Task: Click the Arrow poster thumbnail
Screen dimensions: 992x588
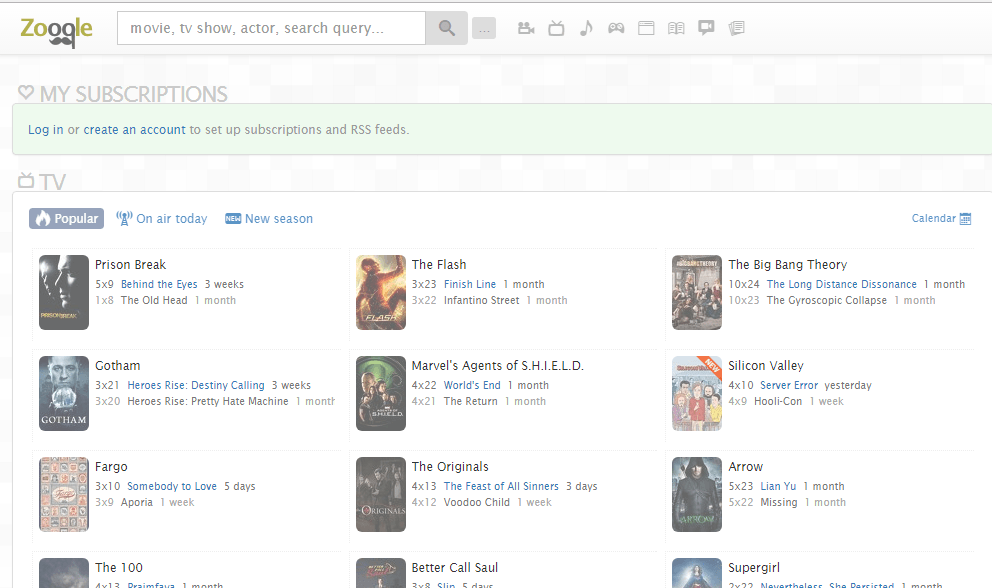Action: tap(697, 494)
